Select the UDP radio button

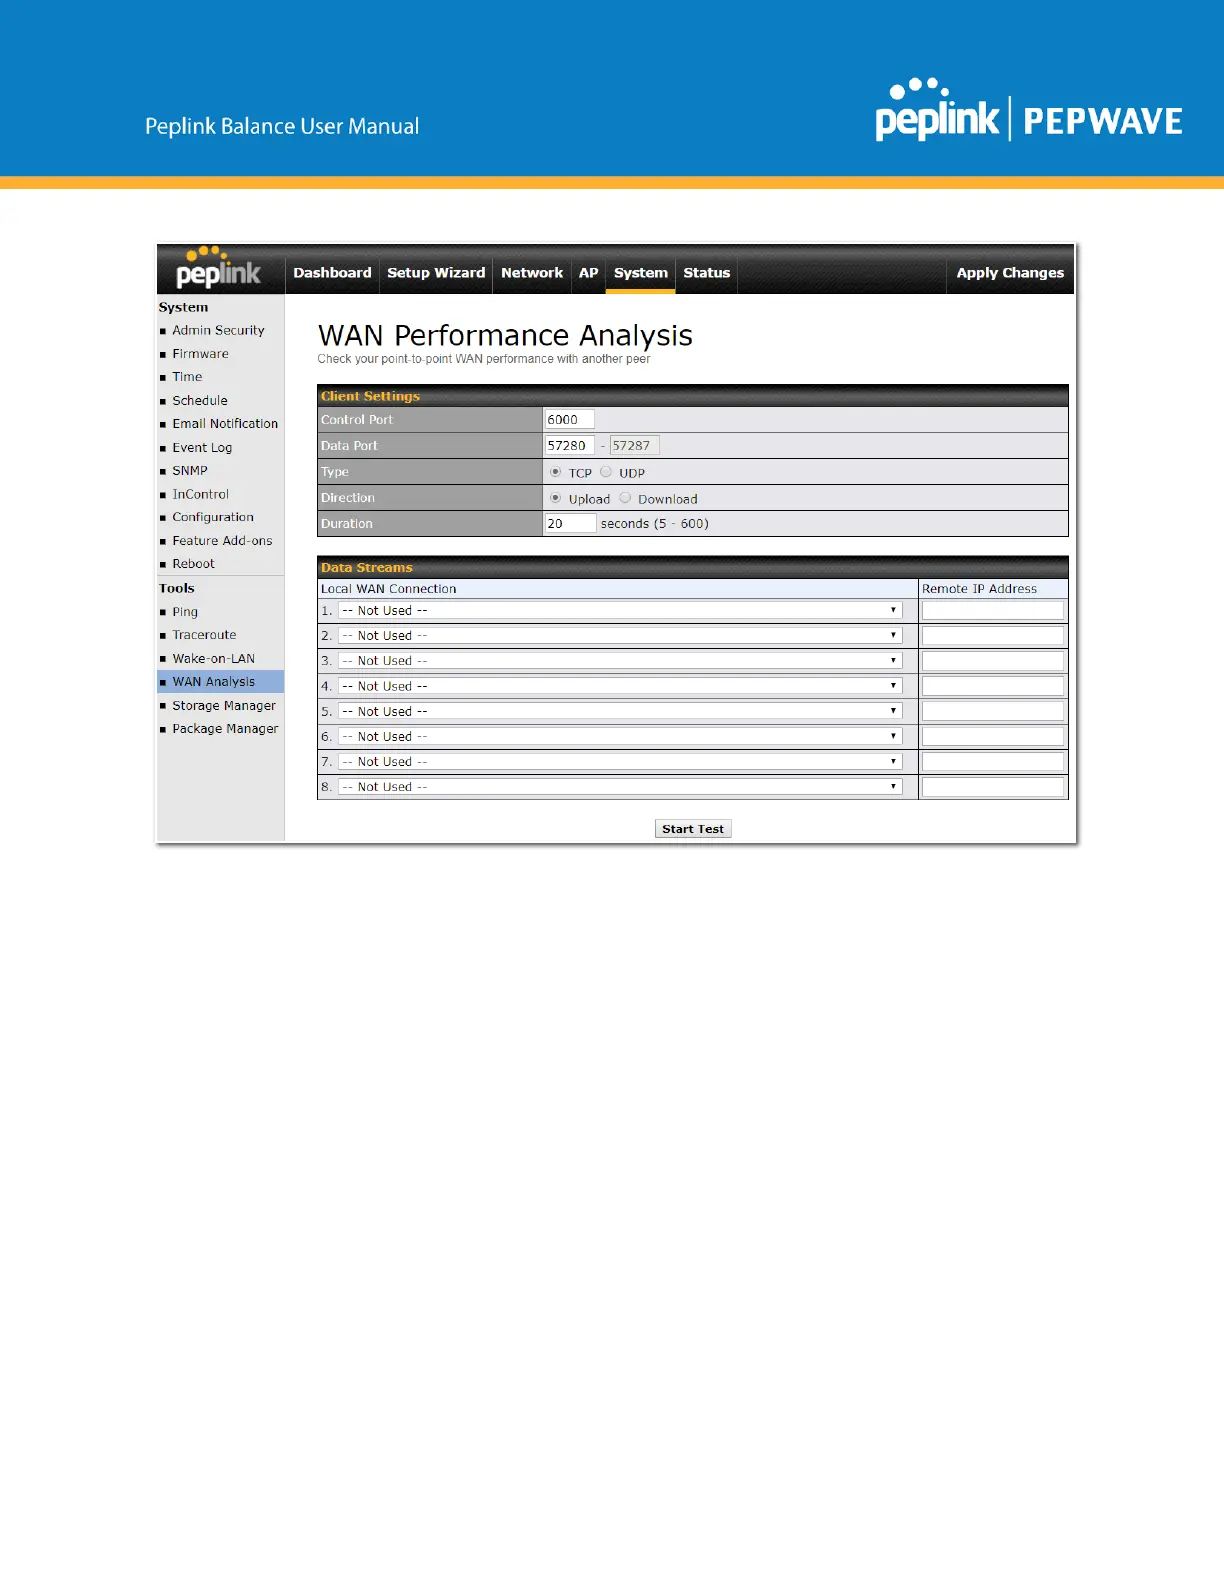(606, 472)
